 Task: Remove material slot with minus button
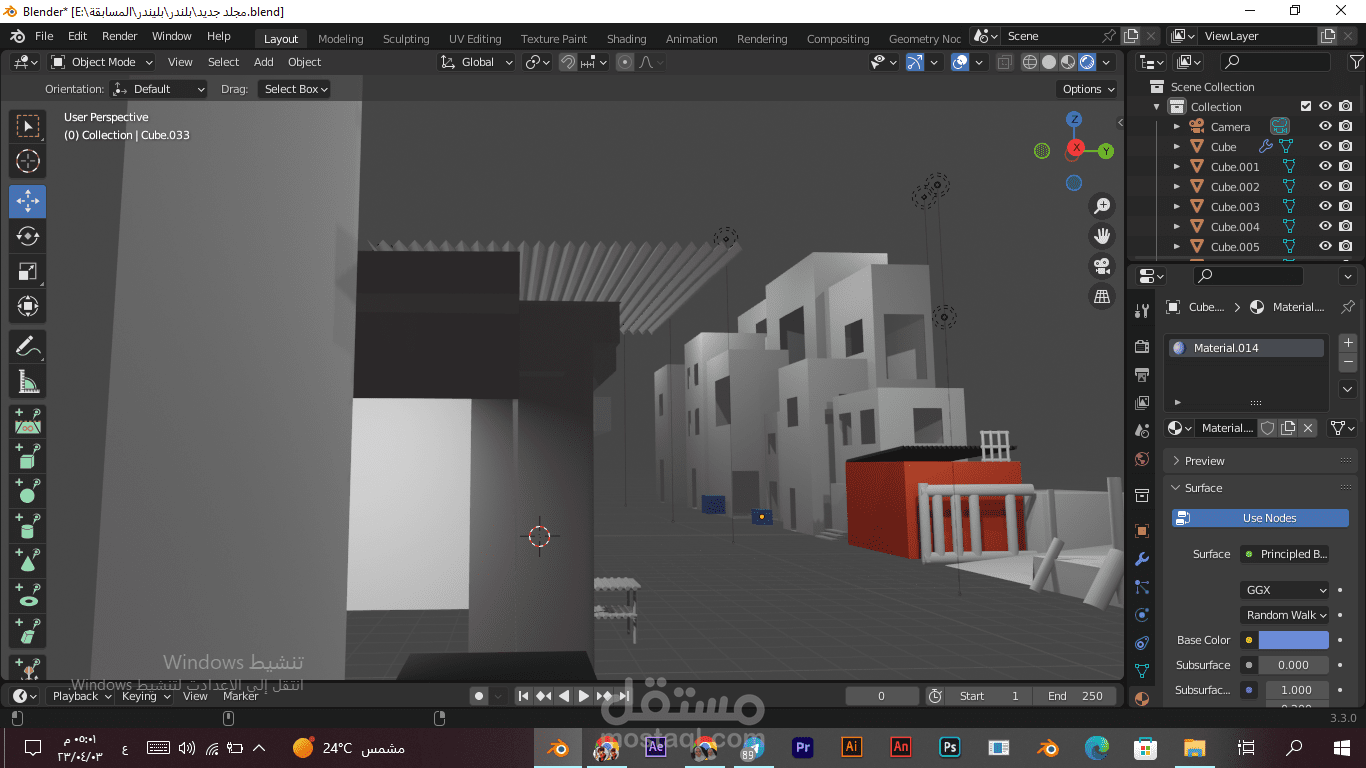coord(1348,362)
